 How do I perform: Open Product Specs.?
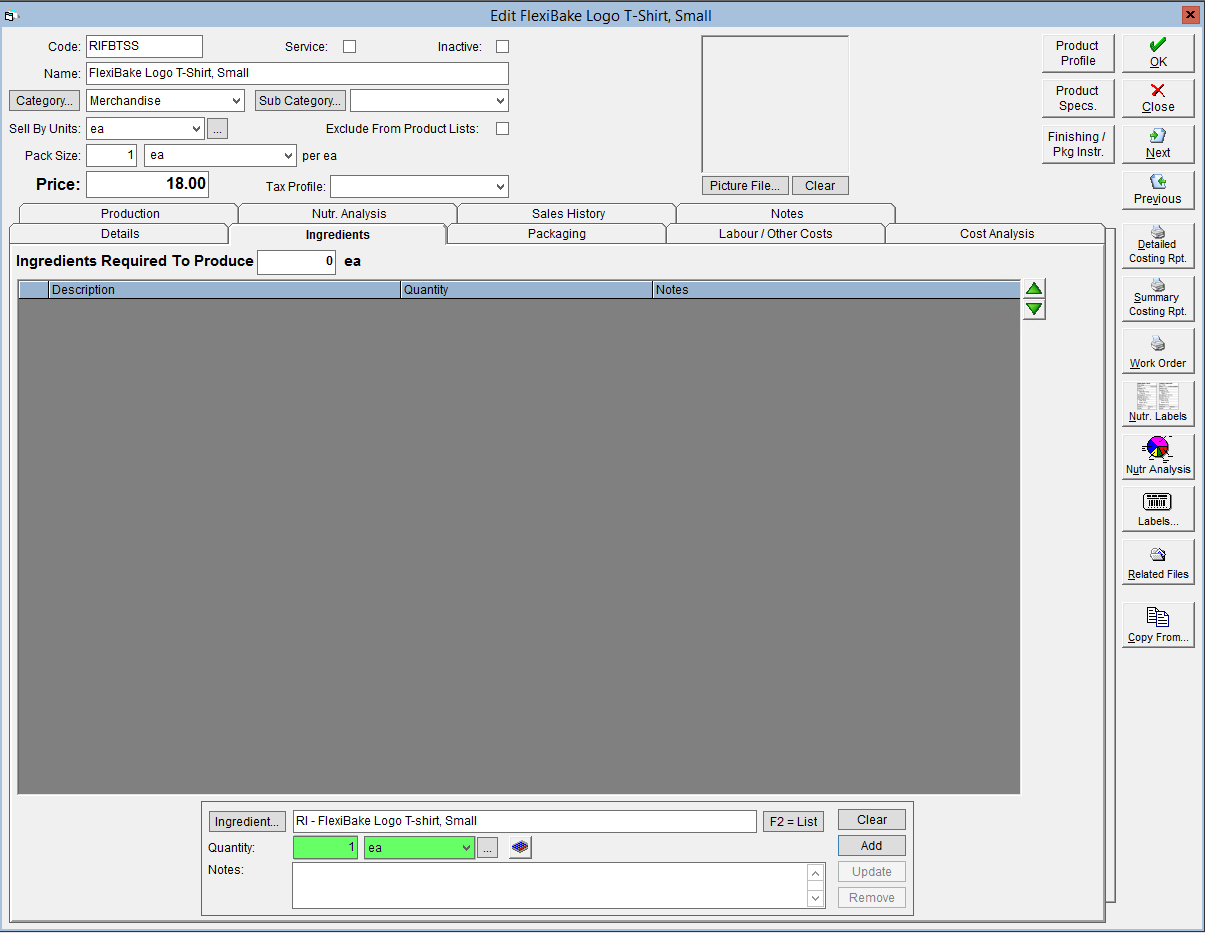click(x=1078, y=98)
